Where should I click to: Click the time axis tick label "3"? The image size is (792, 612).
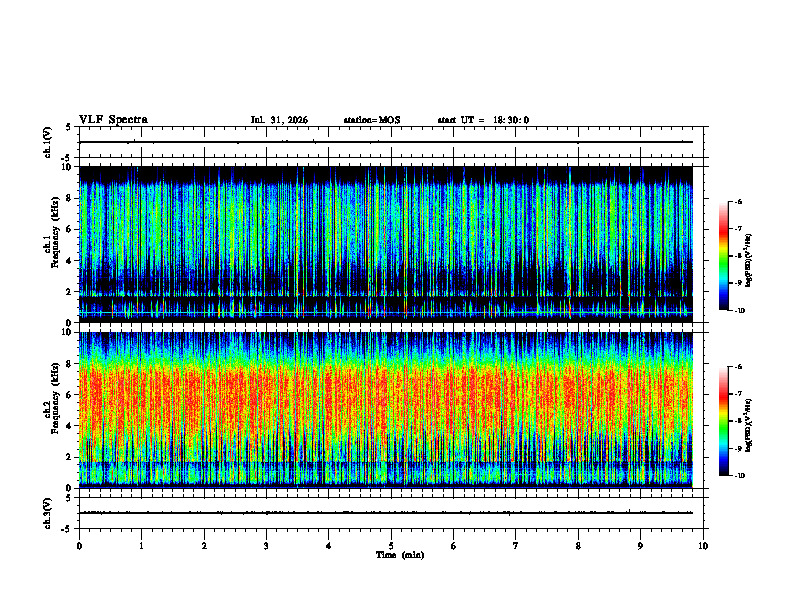coord(266,546)
